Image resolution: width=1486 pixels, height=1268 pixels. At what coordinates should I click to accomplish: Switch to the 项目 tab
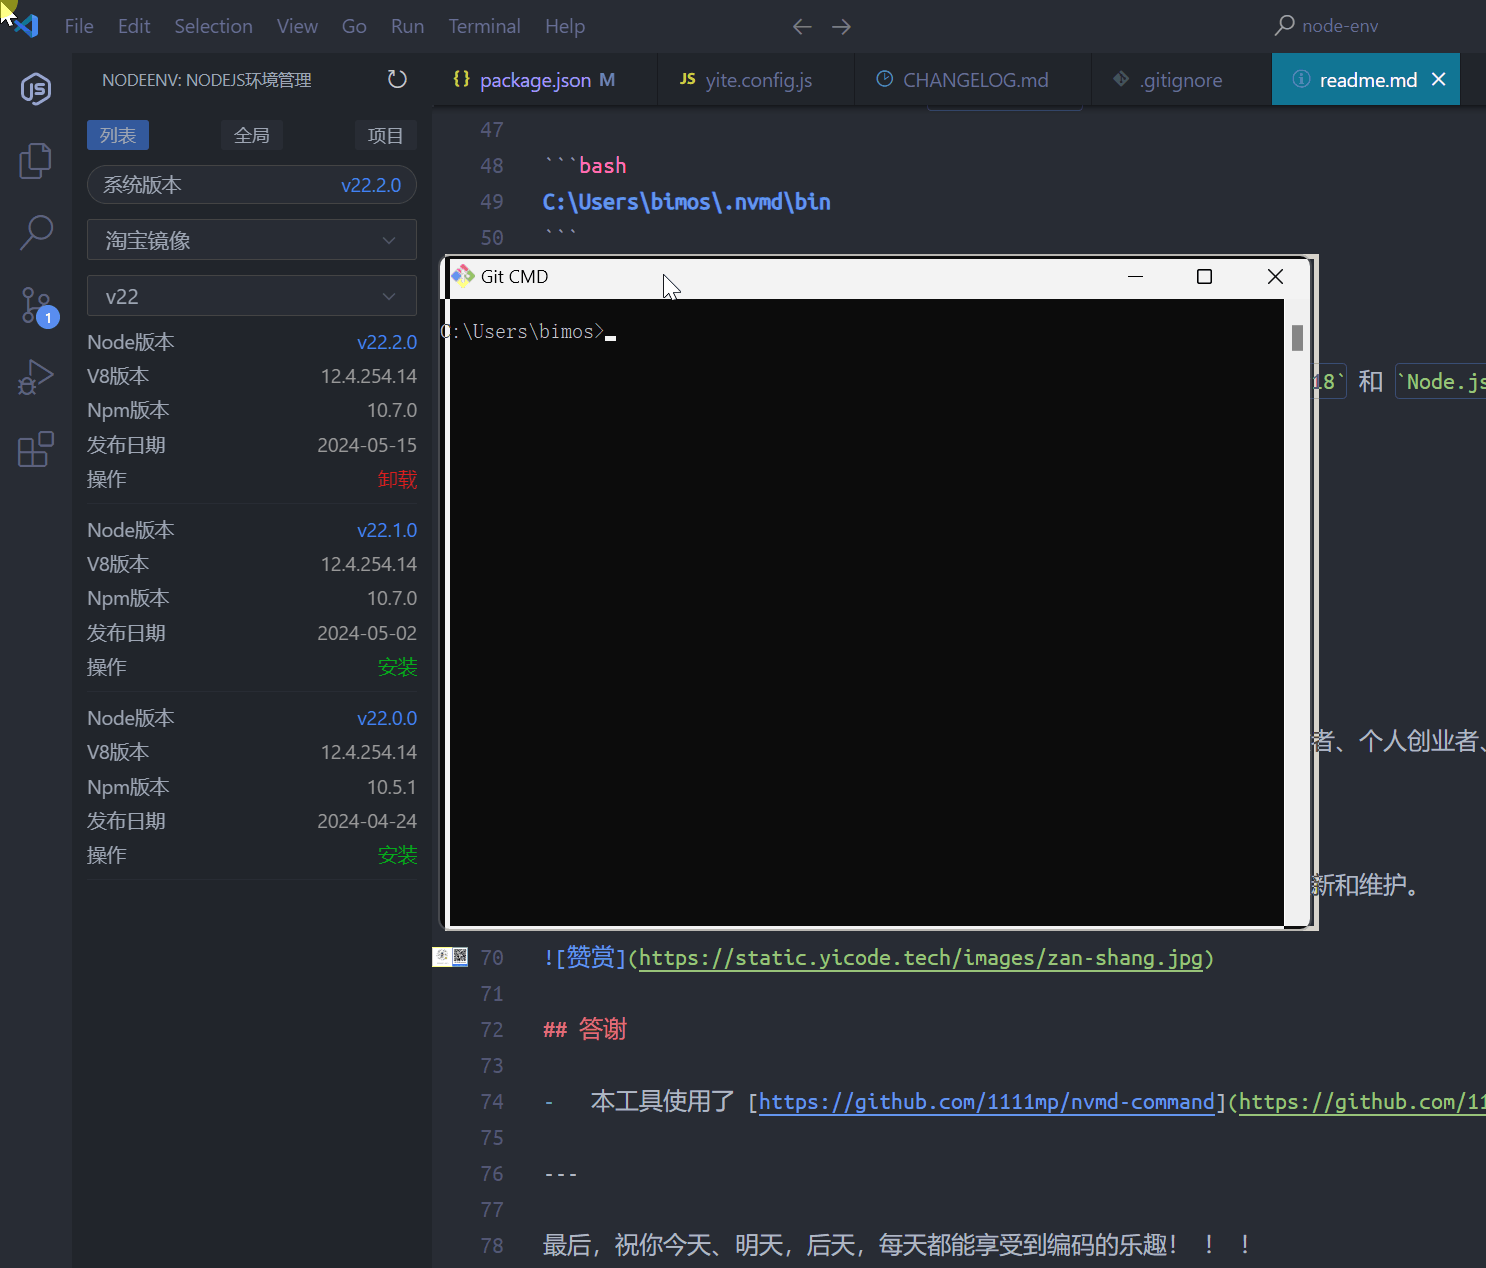coord(386,135)
